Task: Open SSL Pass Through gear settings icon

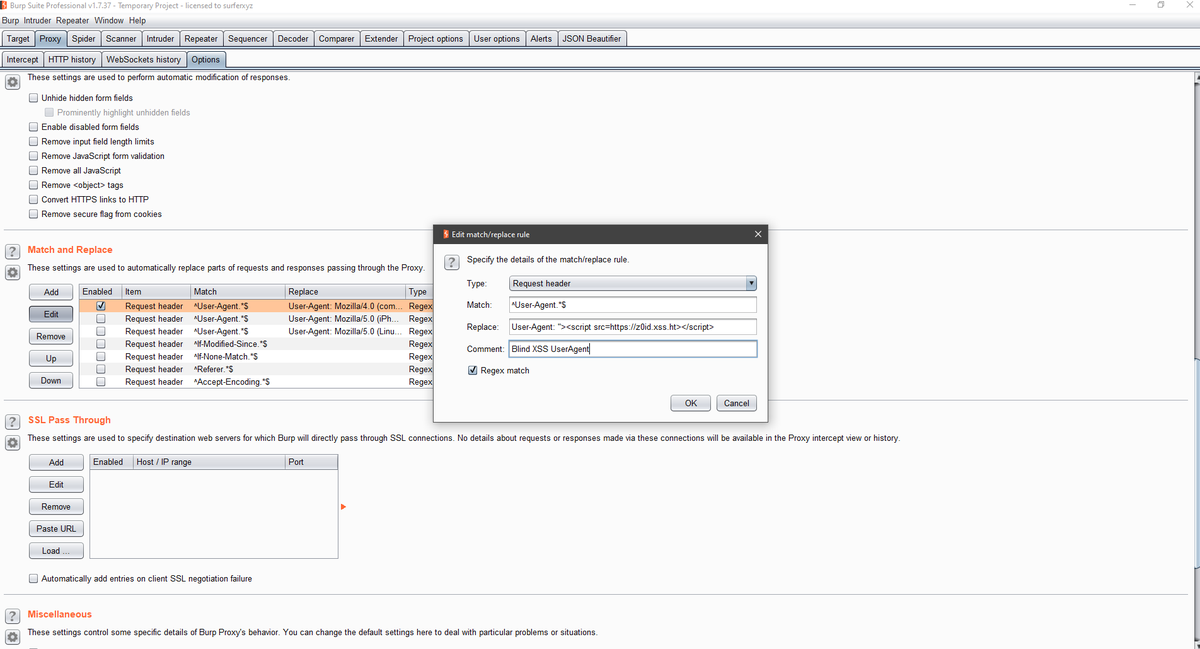Action: (x=13, y=442)
